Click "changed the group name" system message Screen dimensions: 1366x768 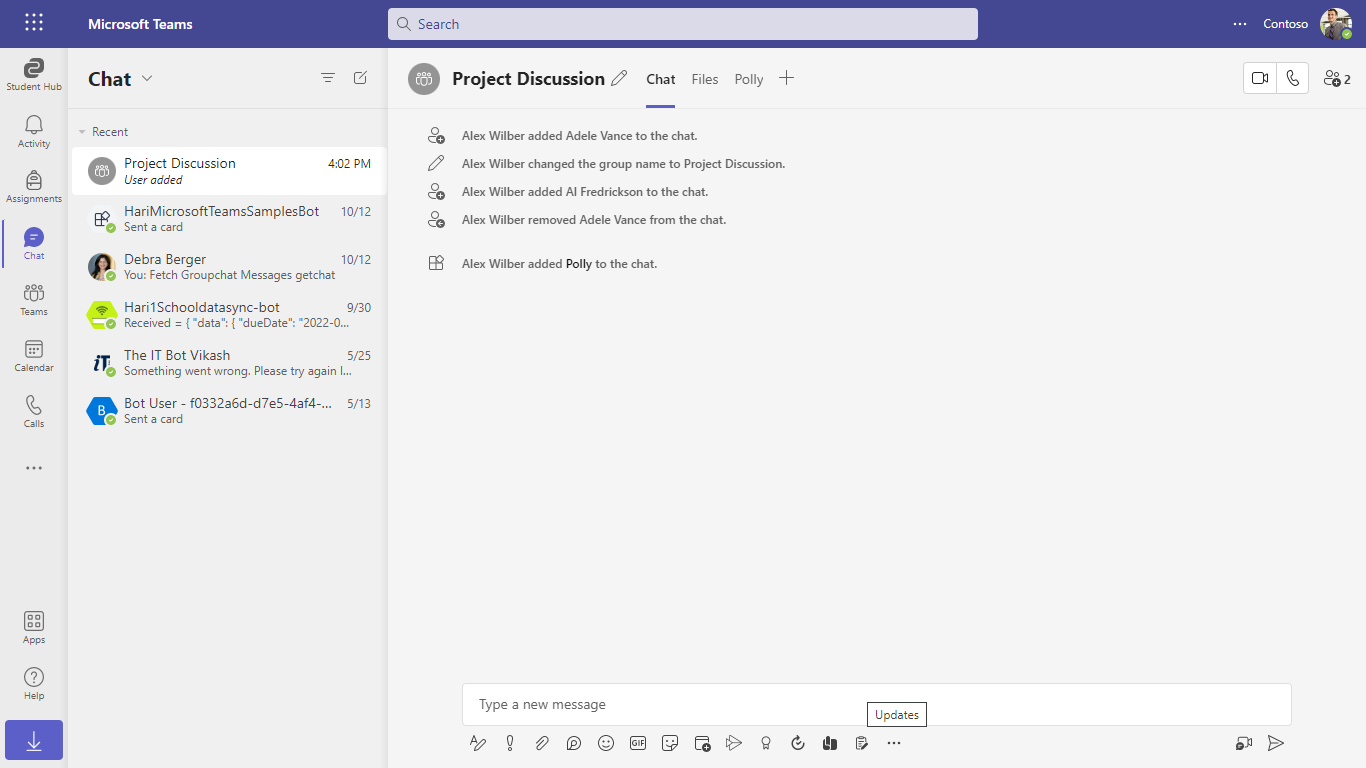(623, 164)
